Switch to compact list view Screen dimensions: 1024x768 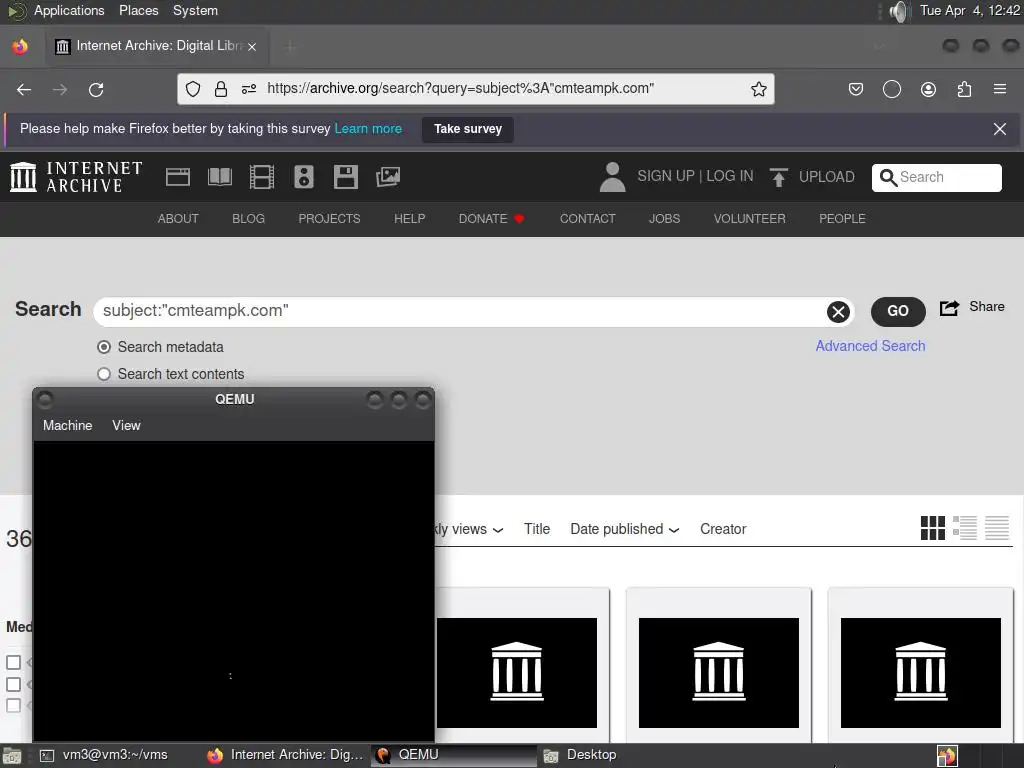click(x=997, y=528)
